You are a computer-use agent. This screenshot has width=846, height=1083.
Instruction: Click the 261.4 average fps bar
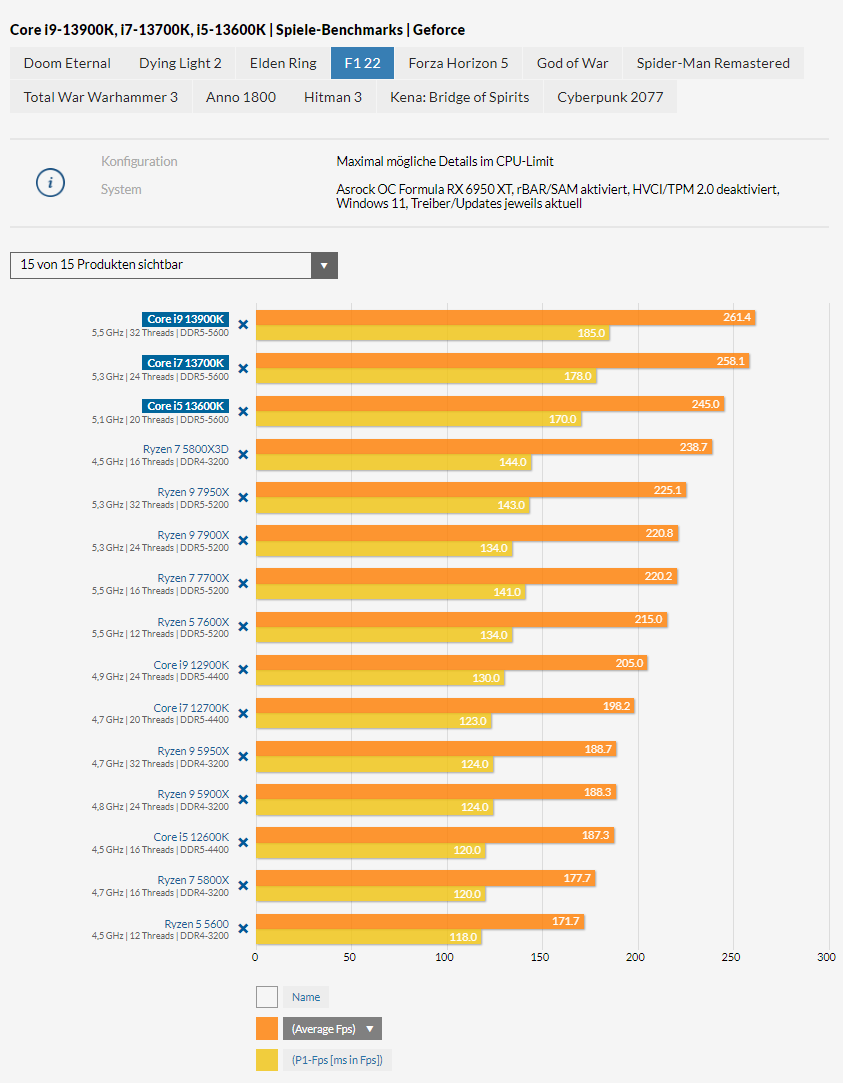click(x=506, y=318)
